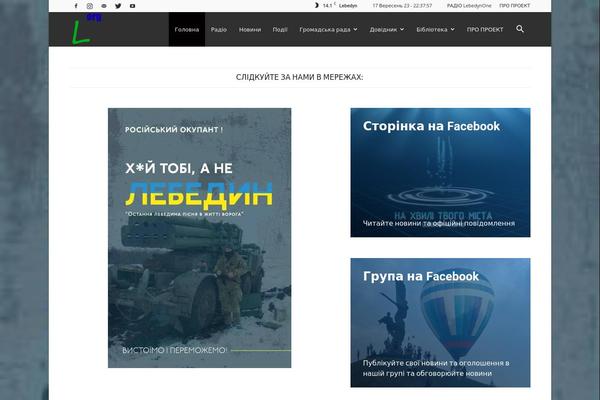
Task: Click Читайте новини та офіційні повідомлення text
Action: [x=439, y=223]
